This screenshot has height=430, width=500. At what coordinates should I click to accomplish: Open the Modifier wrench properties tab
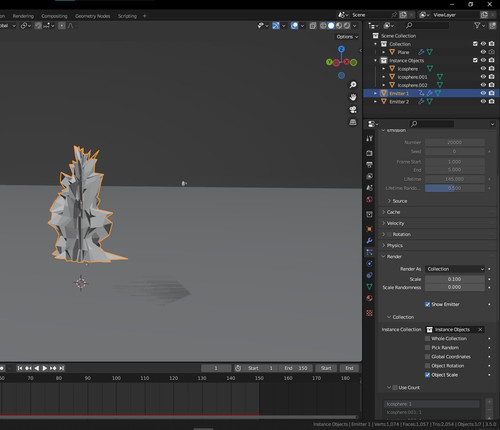pyautogui.click(x=369, y=241)
